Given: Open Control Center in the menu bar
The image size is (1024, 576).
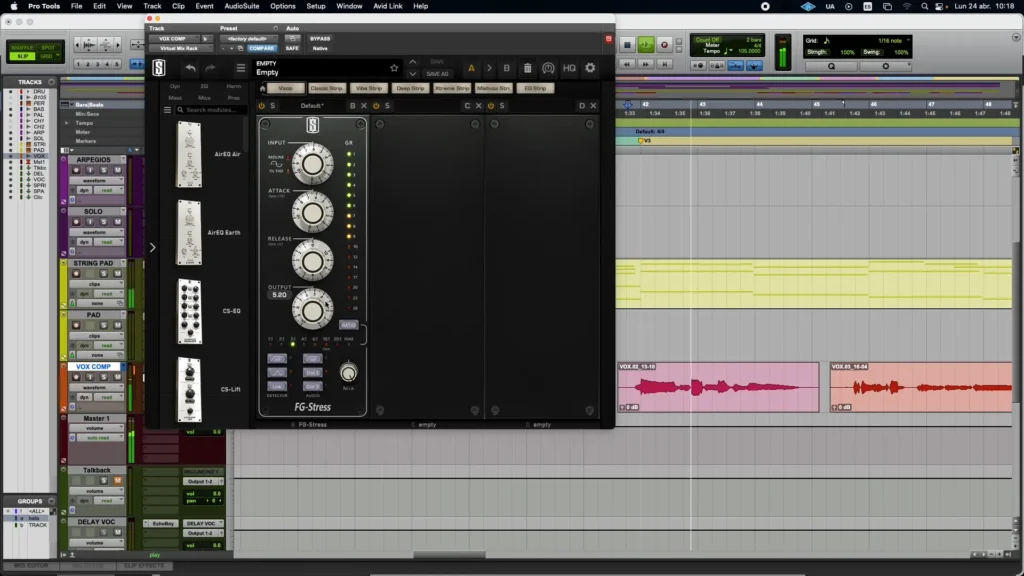Looking at the screenshot, I should pos(940,6).
